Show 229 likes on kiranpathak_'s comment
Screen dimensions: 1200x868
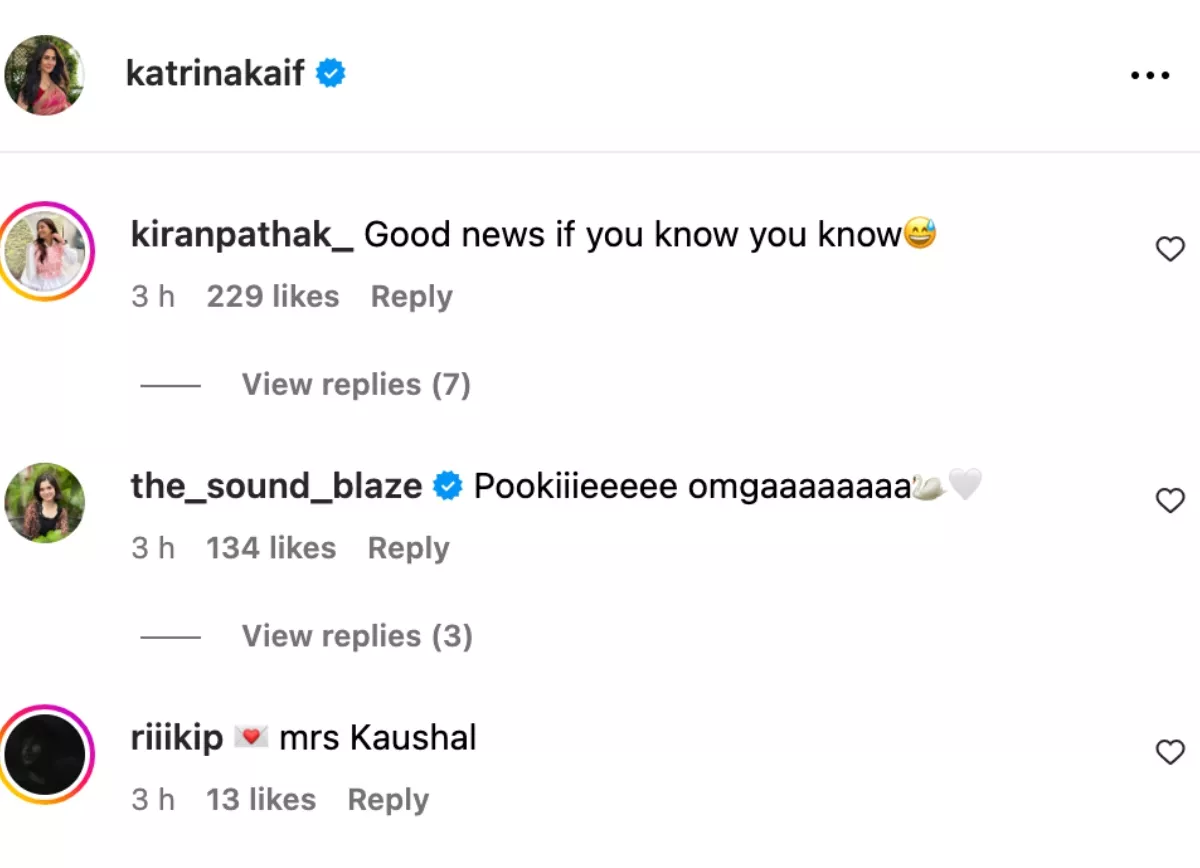coord(272,297)
